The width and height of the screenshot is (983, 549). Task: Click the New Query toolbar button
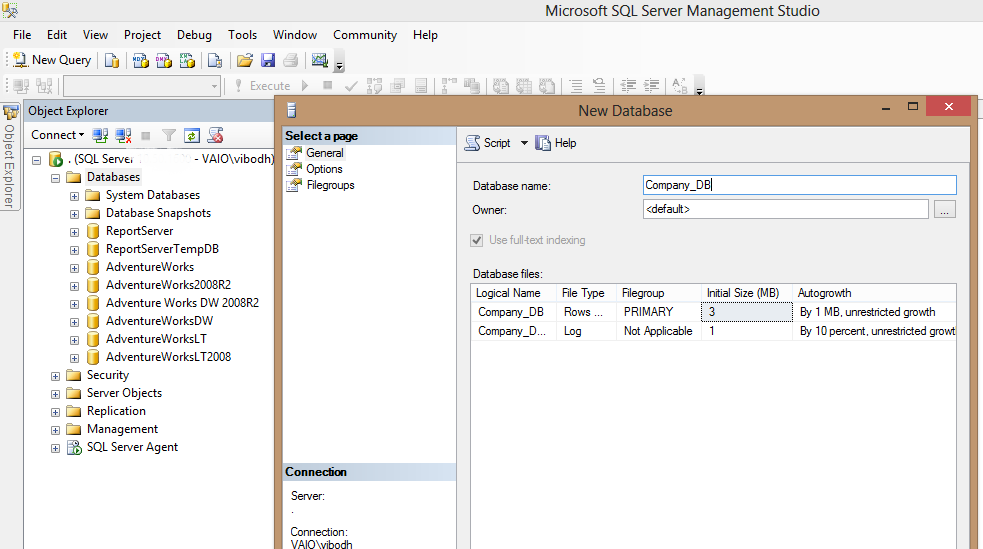click(51, 60)
